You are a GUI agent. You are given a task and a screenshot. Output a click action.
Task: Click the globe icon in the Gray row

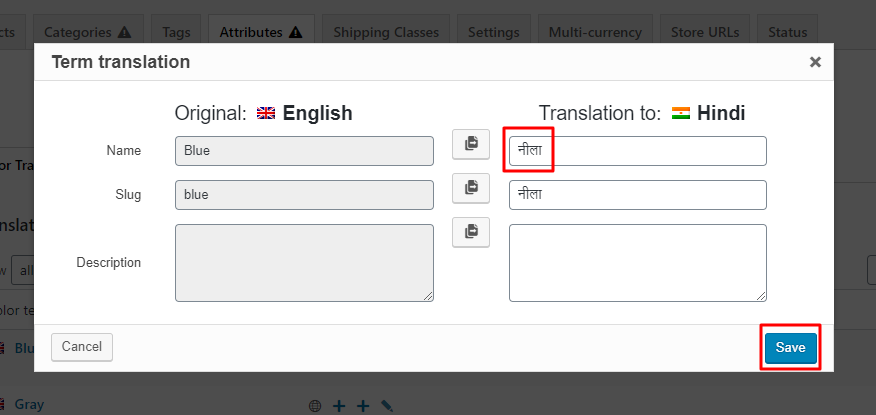(x=316, y=406)
